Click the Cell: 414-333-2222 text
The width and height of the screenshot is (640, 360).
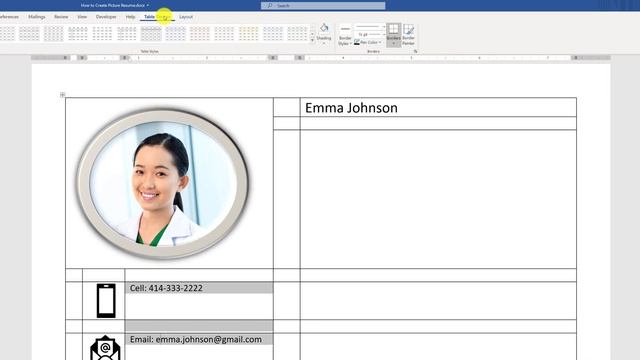(x=166, y=288)
